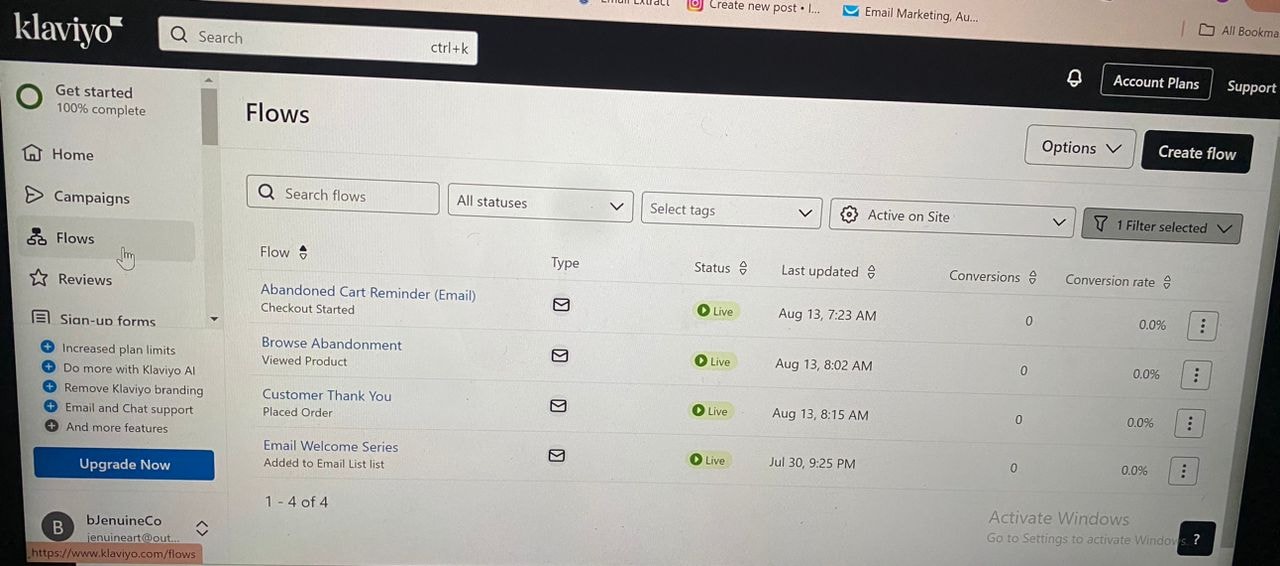Click the Home house icon

[33, 153]
